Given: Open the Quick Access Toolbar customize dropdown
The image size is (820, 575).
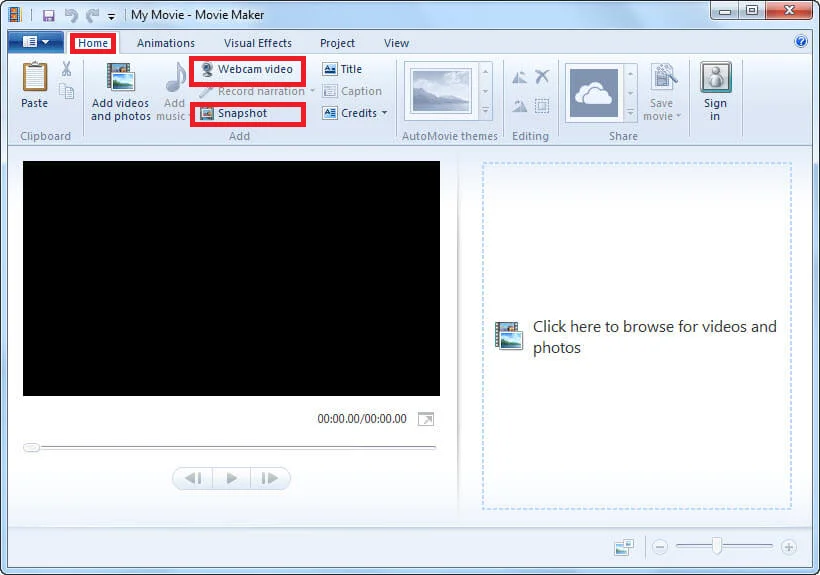Looking at the screenshot, I should tap(111, 16).
